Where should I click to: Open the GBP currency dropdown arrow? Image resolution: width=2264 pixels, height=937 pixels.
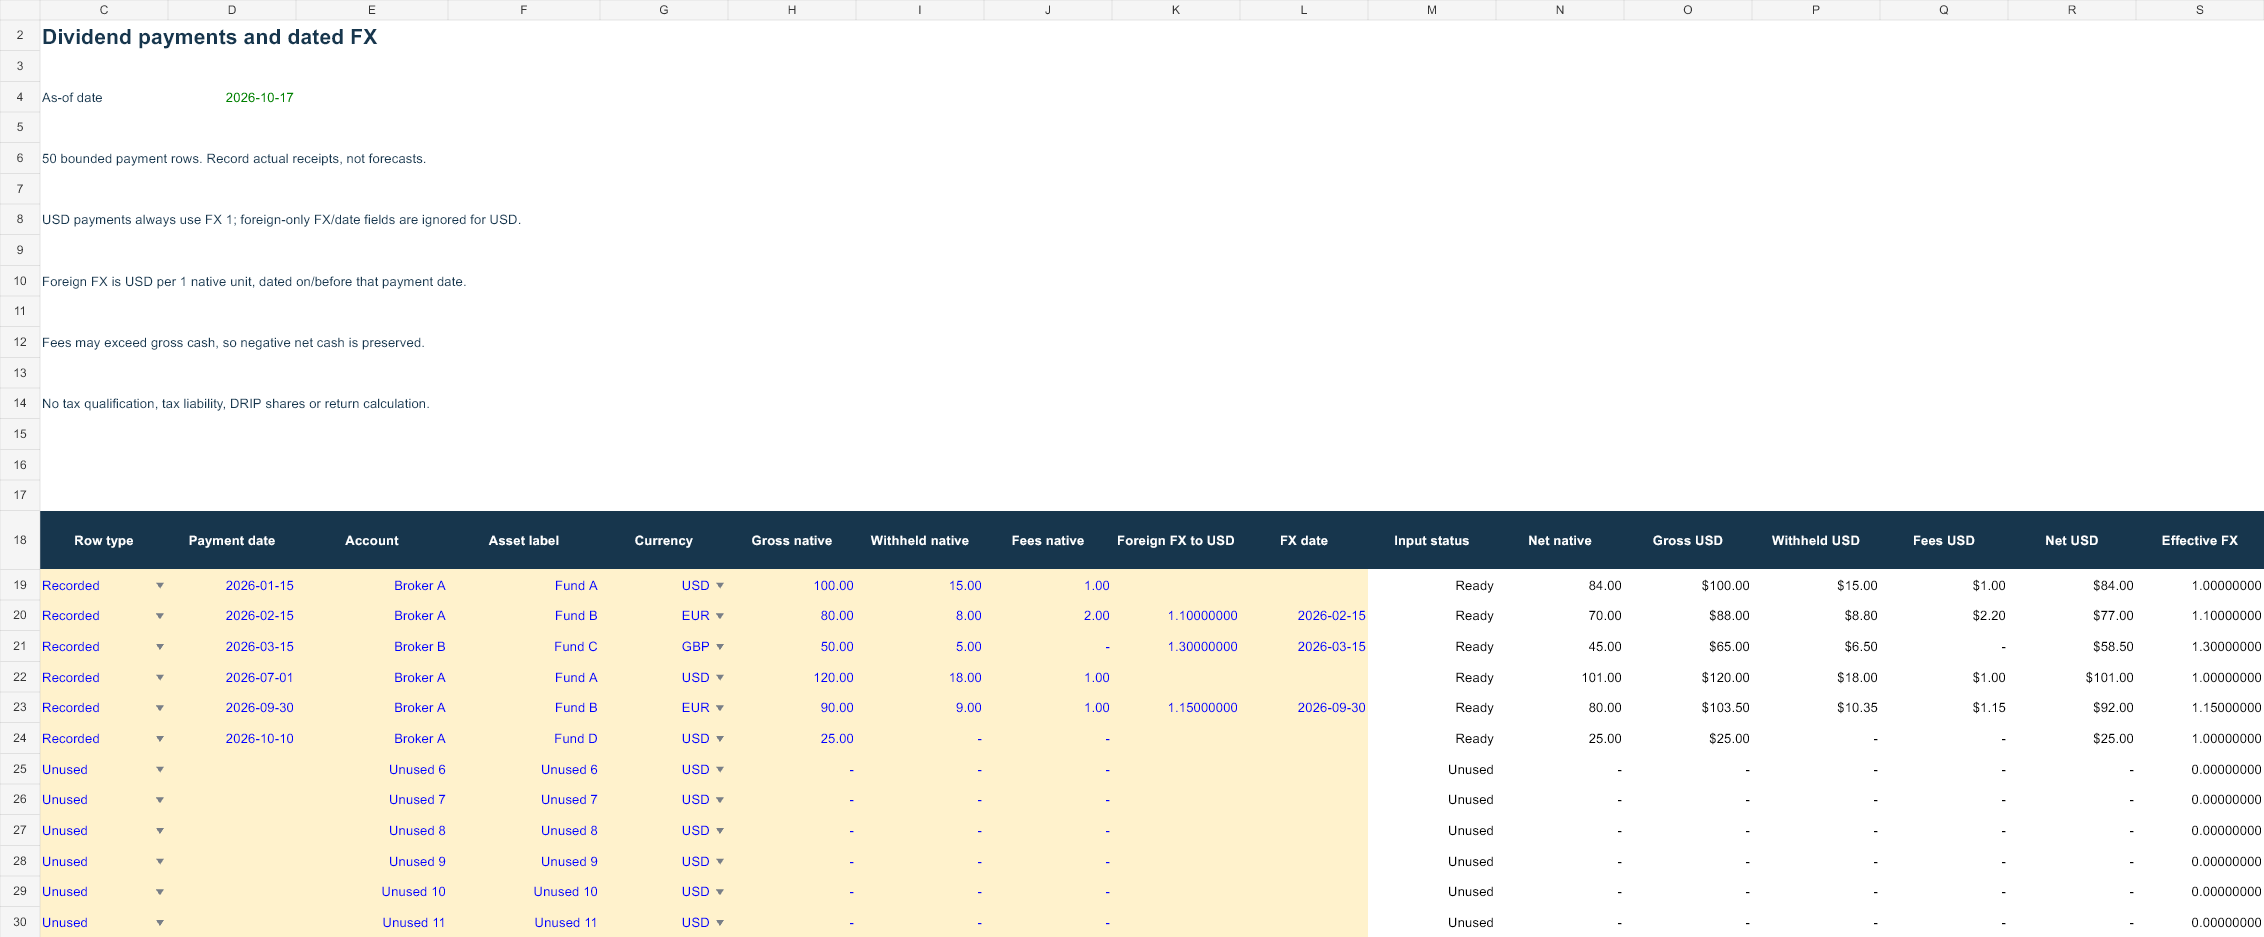coord(720,647)
